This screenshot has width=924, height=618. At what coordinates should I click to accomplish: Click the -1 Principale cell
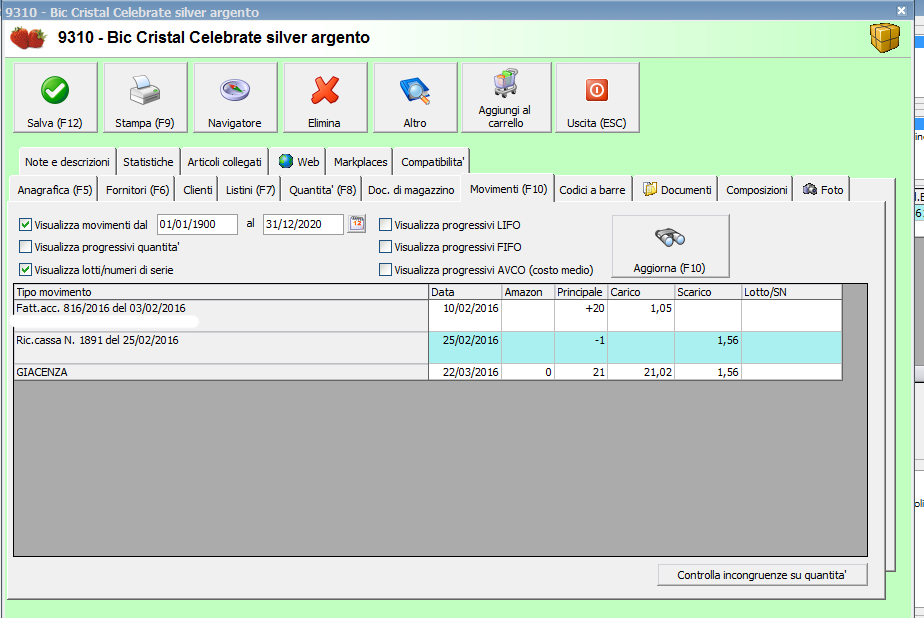(581, 348)
